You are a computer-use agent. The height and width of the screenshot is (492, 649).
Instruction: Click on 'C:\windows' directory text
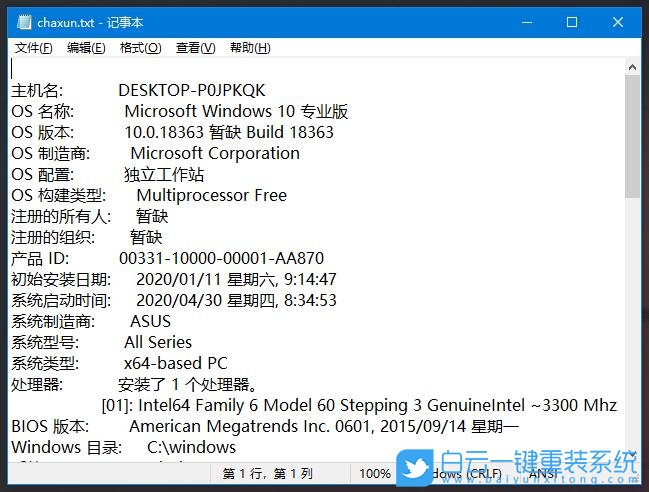[x=191, y=447]
